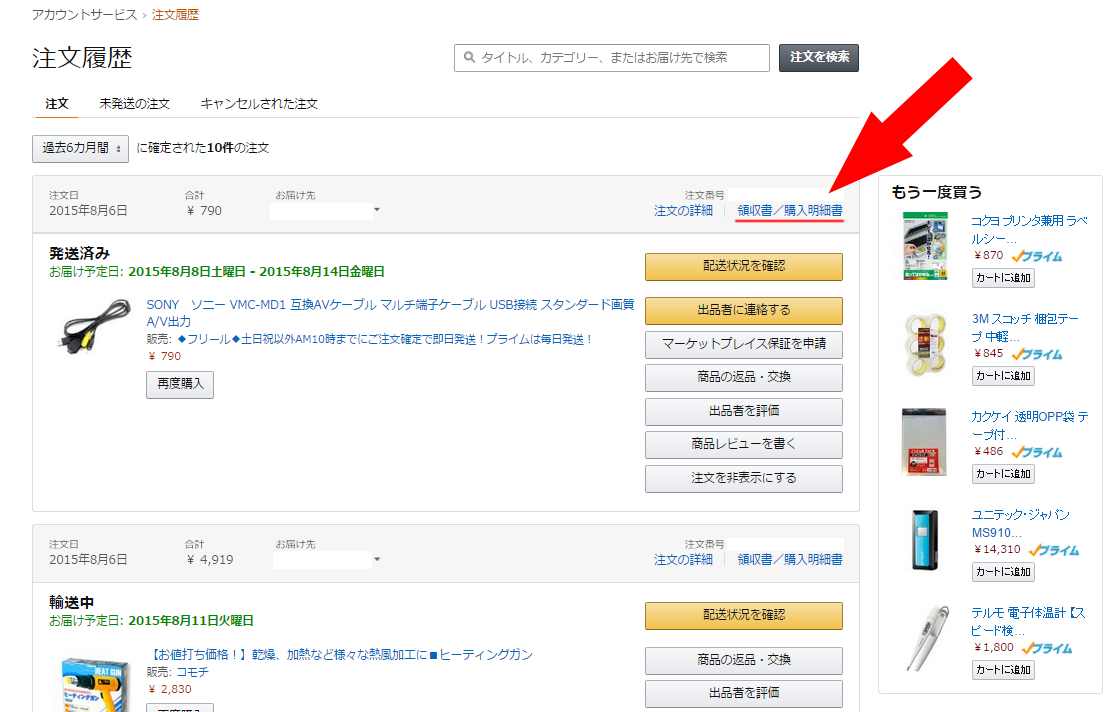Open the フリール seller link
Viewport: 1113px width, 712px height.
(384, 339)
